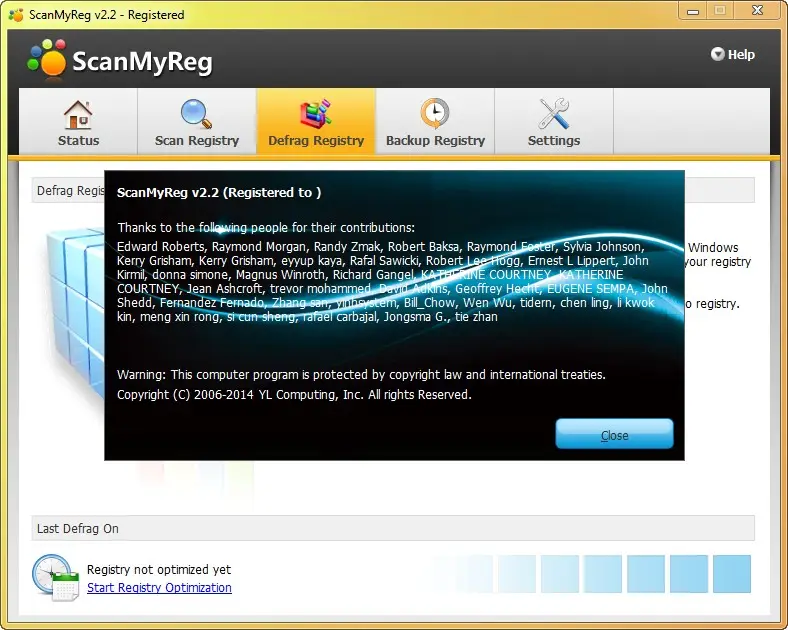This screenshot has height=630, width=788.
Task: Click the Help arrow icon
Action: (717, 54)
